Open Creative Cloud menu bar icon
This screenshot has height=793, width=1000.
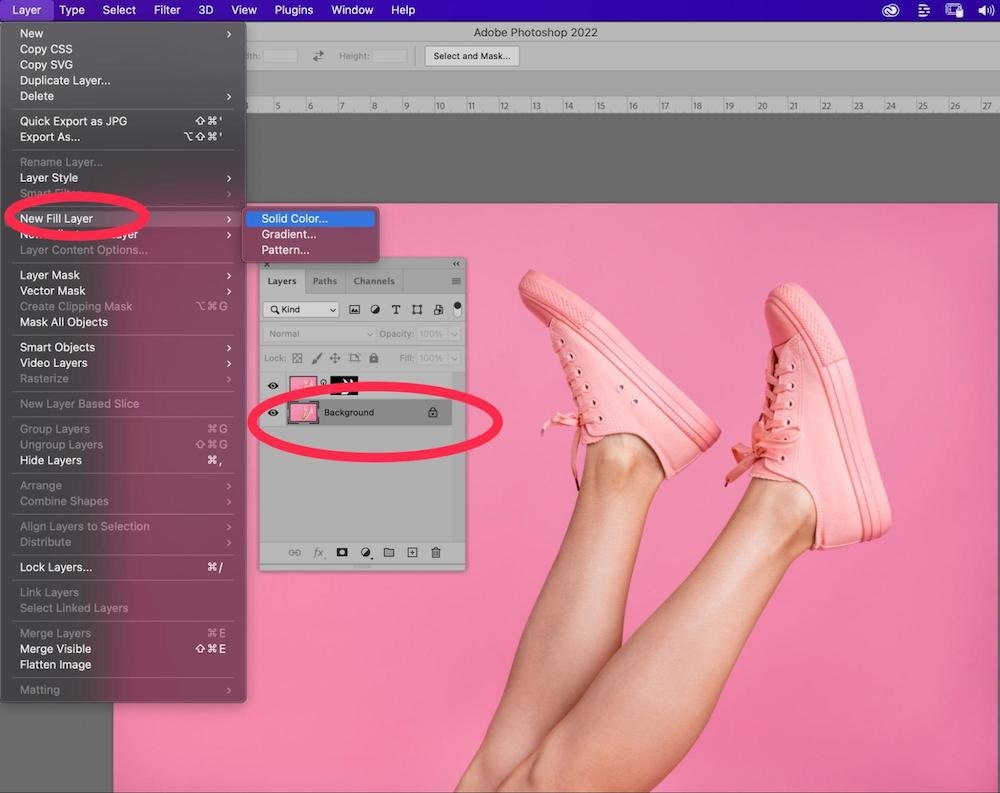click(891, 10)
